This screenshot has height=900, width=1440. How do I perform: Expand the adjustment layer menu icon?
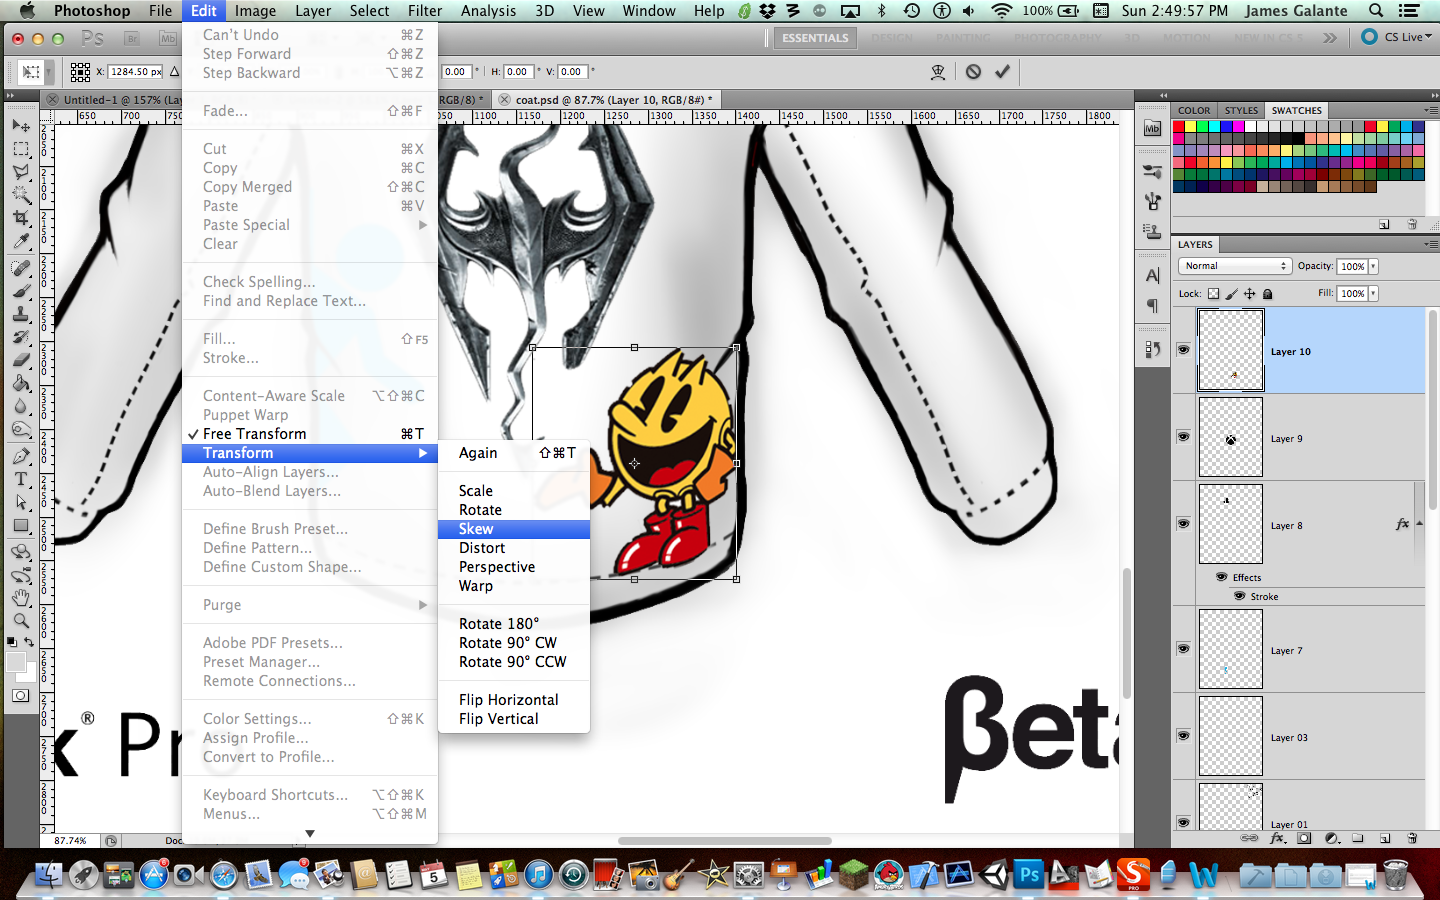(1331, 838)
